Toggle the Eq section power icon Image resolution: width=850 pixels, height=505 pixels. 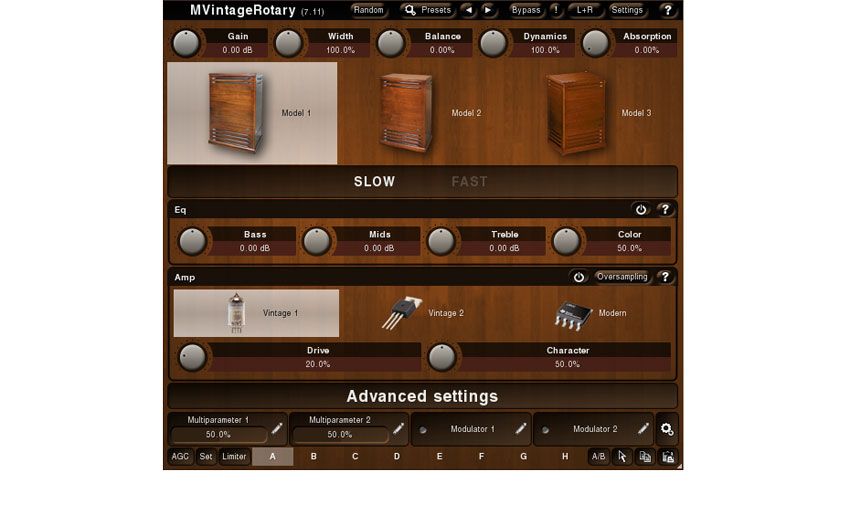click(x=641, y=209)
